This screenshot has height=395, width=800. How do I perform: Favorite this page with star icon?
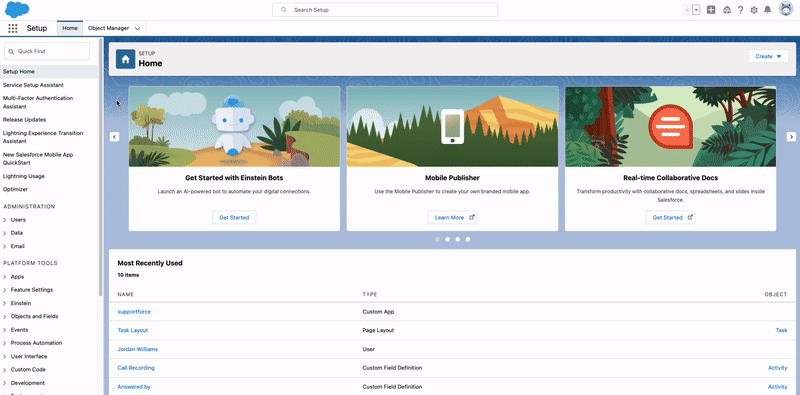[687, 10]
